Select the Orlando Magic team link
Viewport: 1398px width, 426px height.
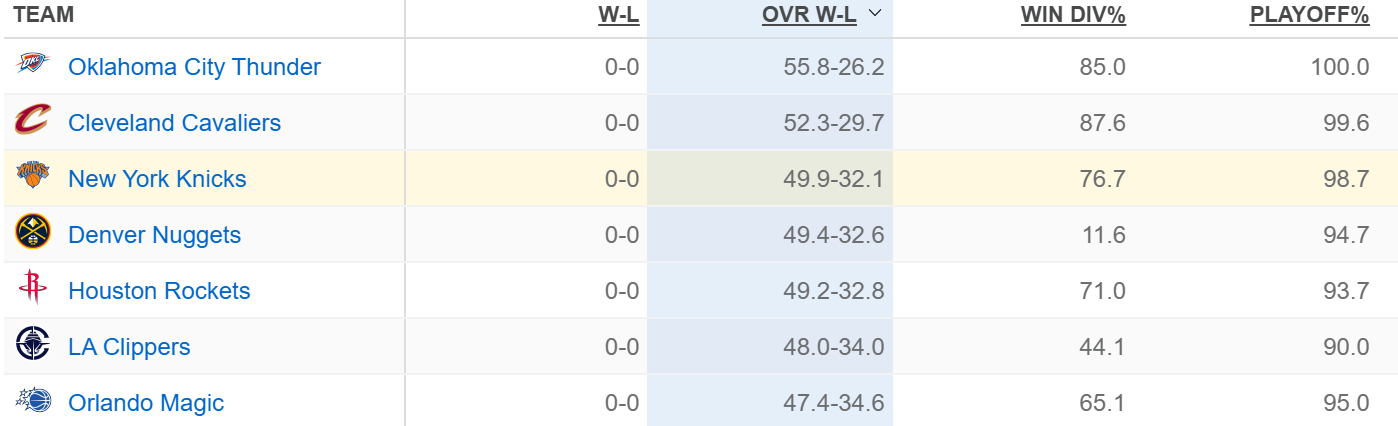click(x=146, y=403)
